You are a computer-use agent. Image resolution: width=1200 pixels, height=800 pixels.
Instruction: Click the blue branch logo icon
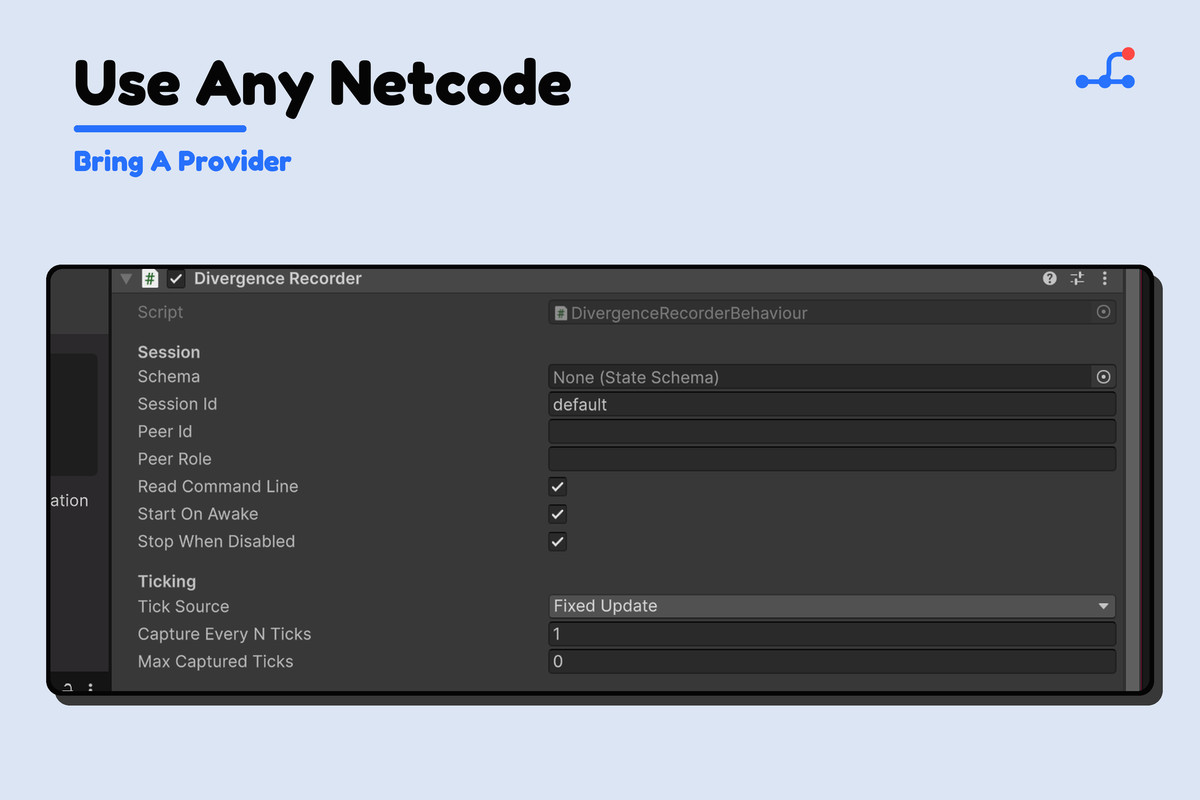pyautogui.click(x=1105, y=70)
